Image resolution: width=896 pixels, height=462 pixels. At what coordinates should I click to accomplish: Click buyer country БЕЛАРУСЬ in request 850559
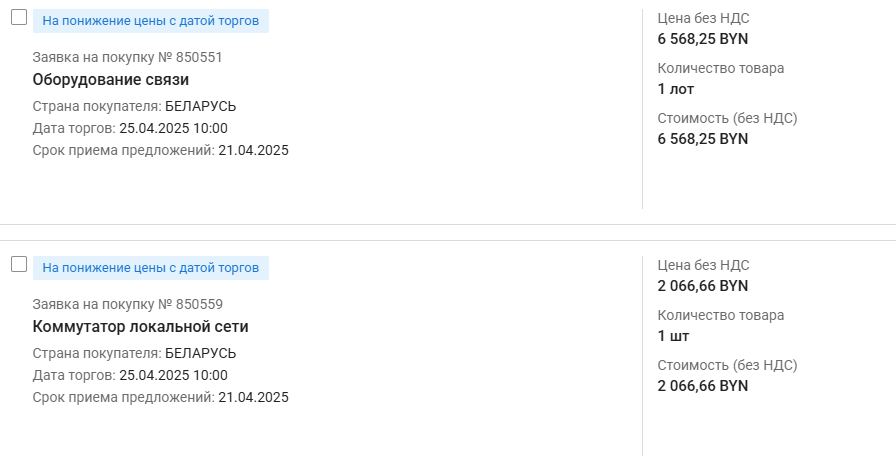click(x=200, y=353)
